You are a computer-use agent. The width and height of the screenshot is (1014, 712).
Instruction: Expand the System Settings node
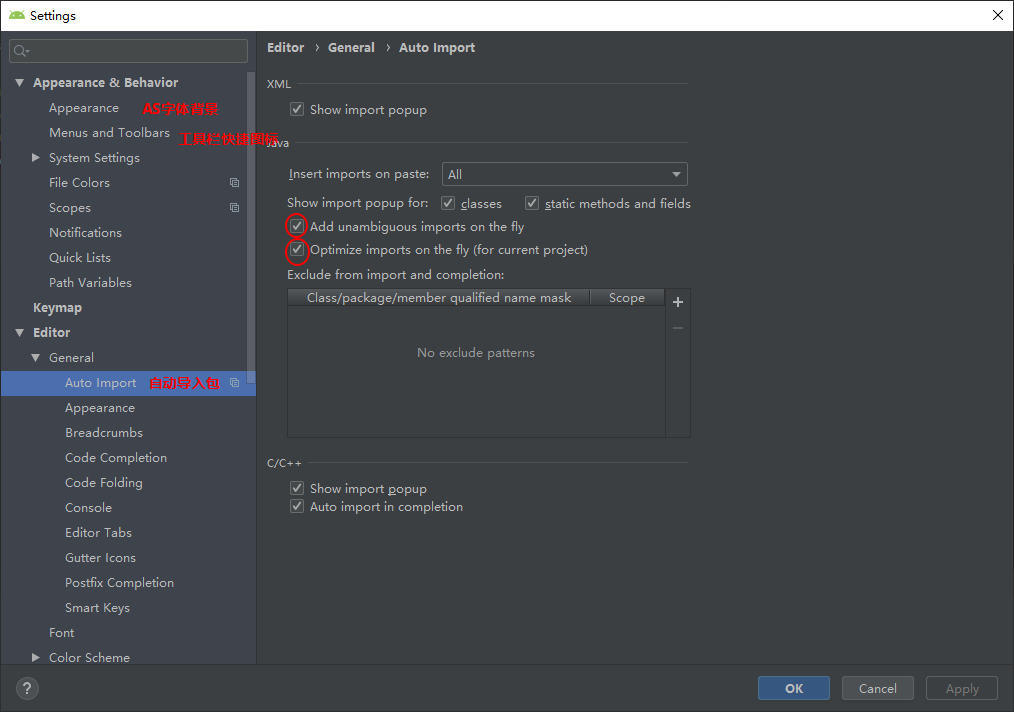(36, 157)
